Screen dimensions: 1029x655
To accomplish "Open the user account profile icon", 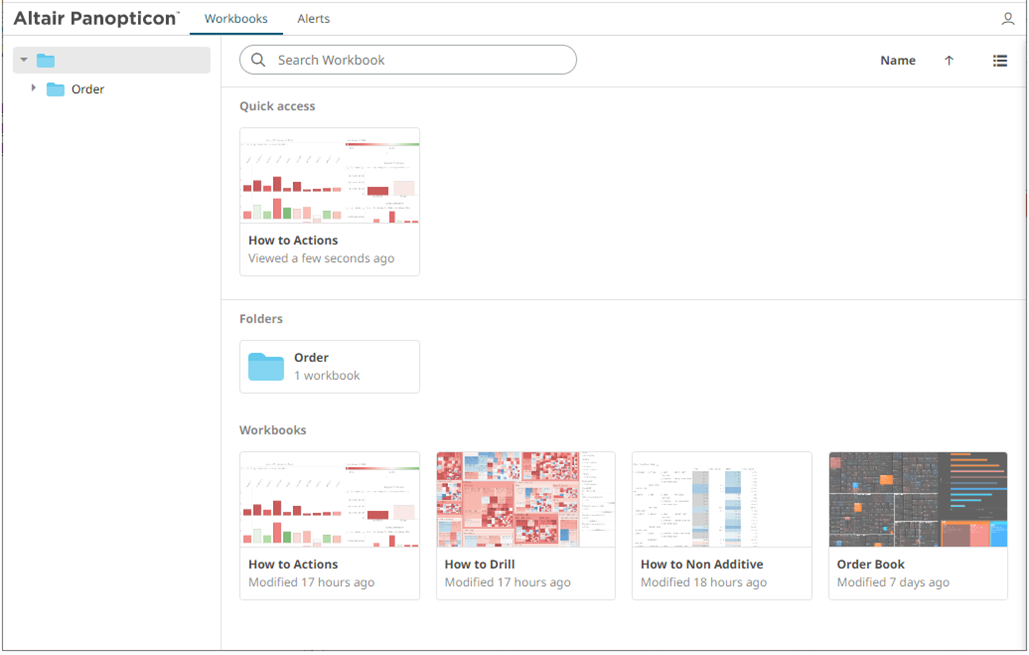I will click(1007, 19).
